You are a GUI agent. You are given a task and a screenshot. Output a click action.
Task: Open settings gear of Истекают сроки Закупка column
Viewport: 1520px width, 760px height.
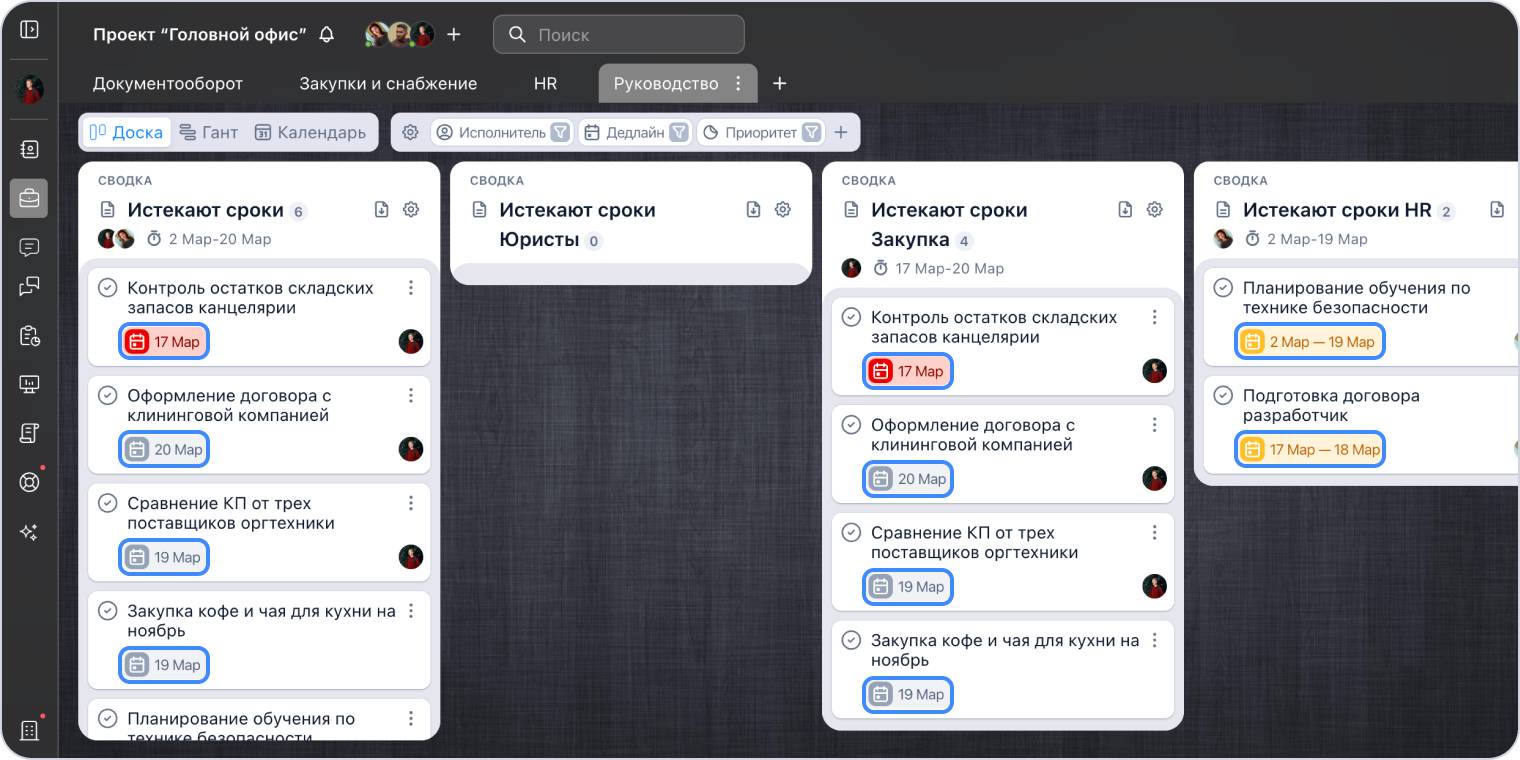[1154, 210]
